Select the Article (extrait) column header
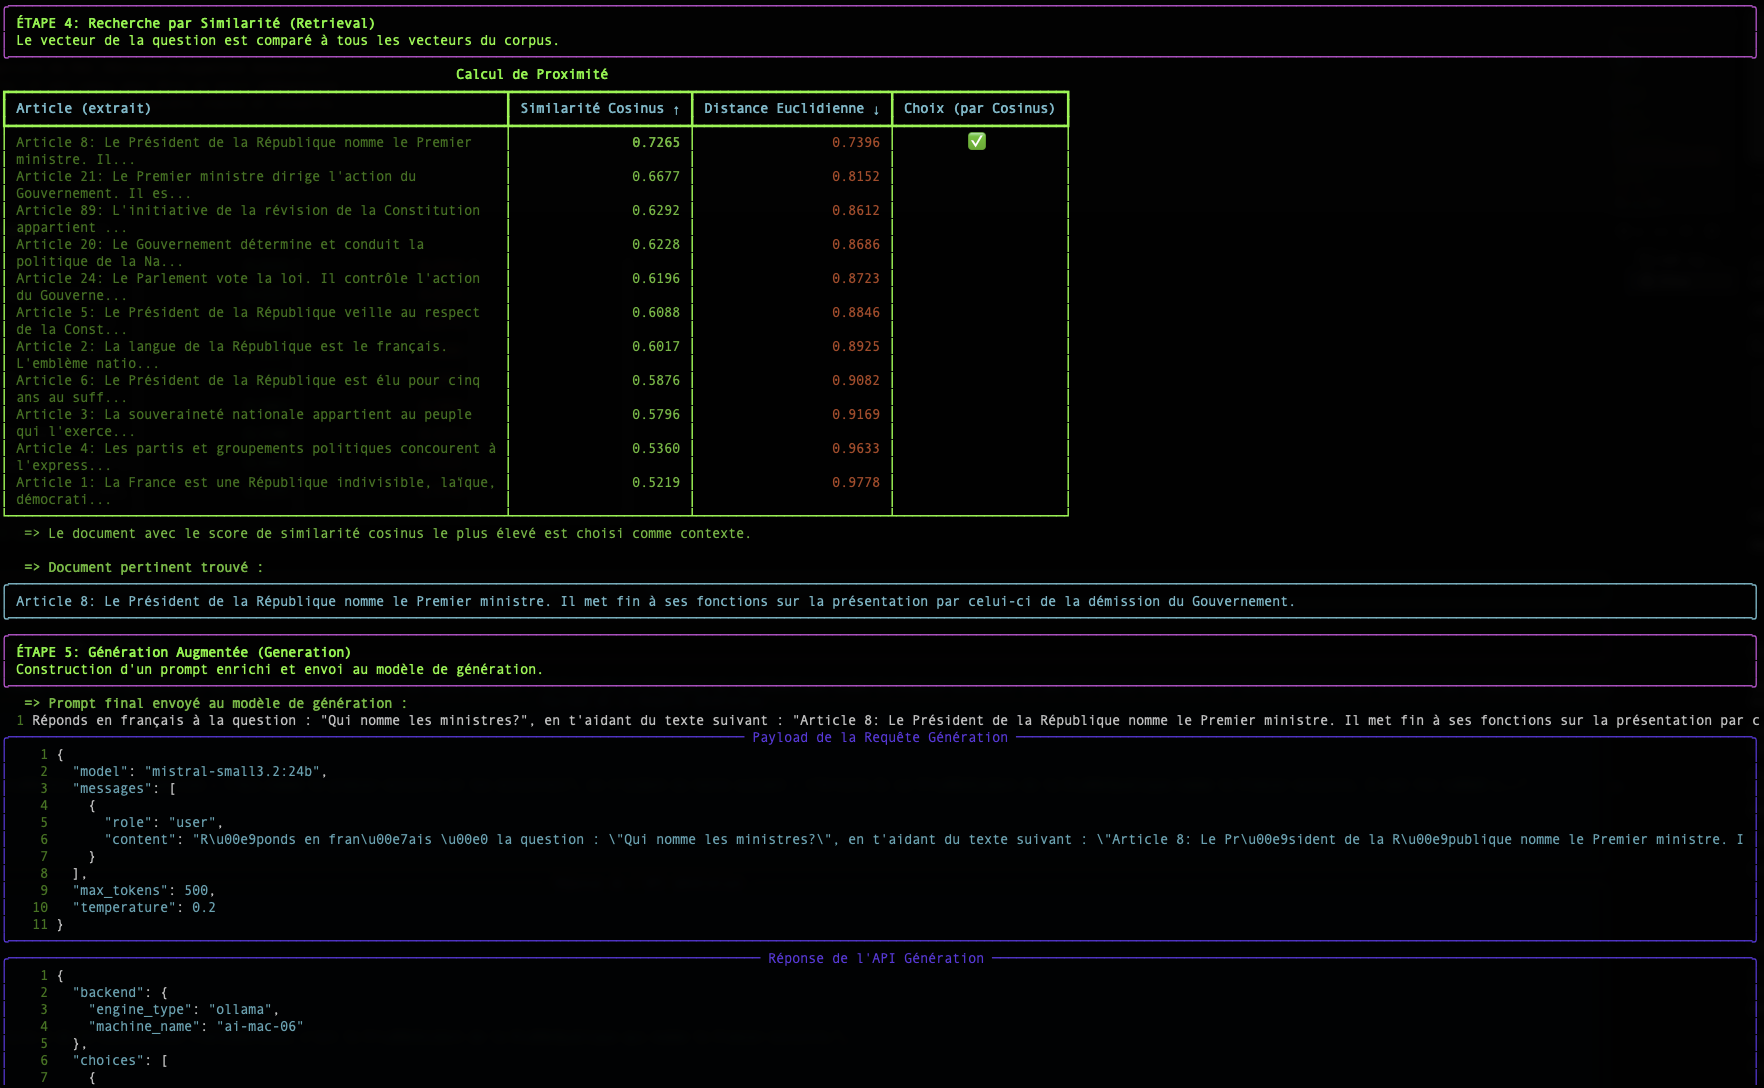 [x=84, y=109]
